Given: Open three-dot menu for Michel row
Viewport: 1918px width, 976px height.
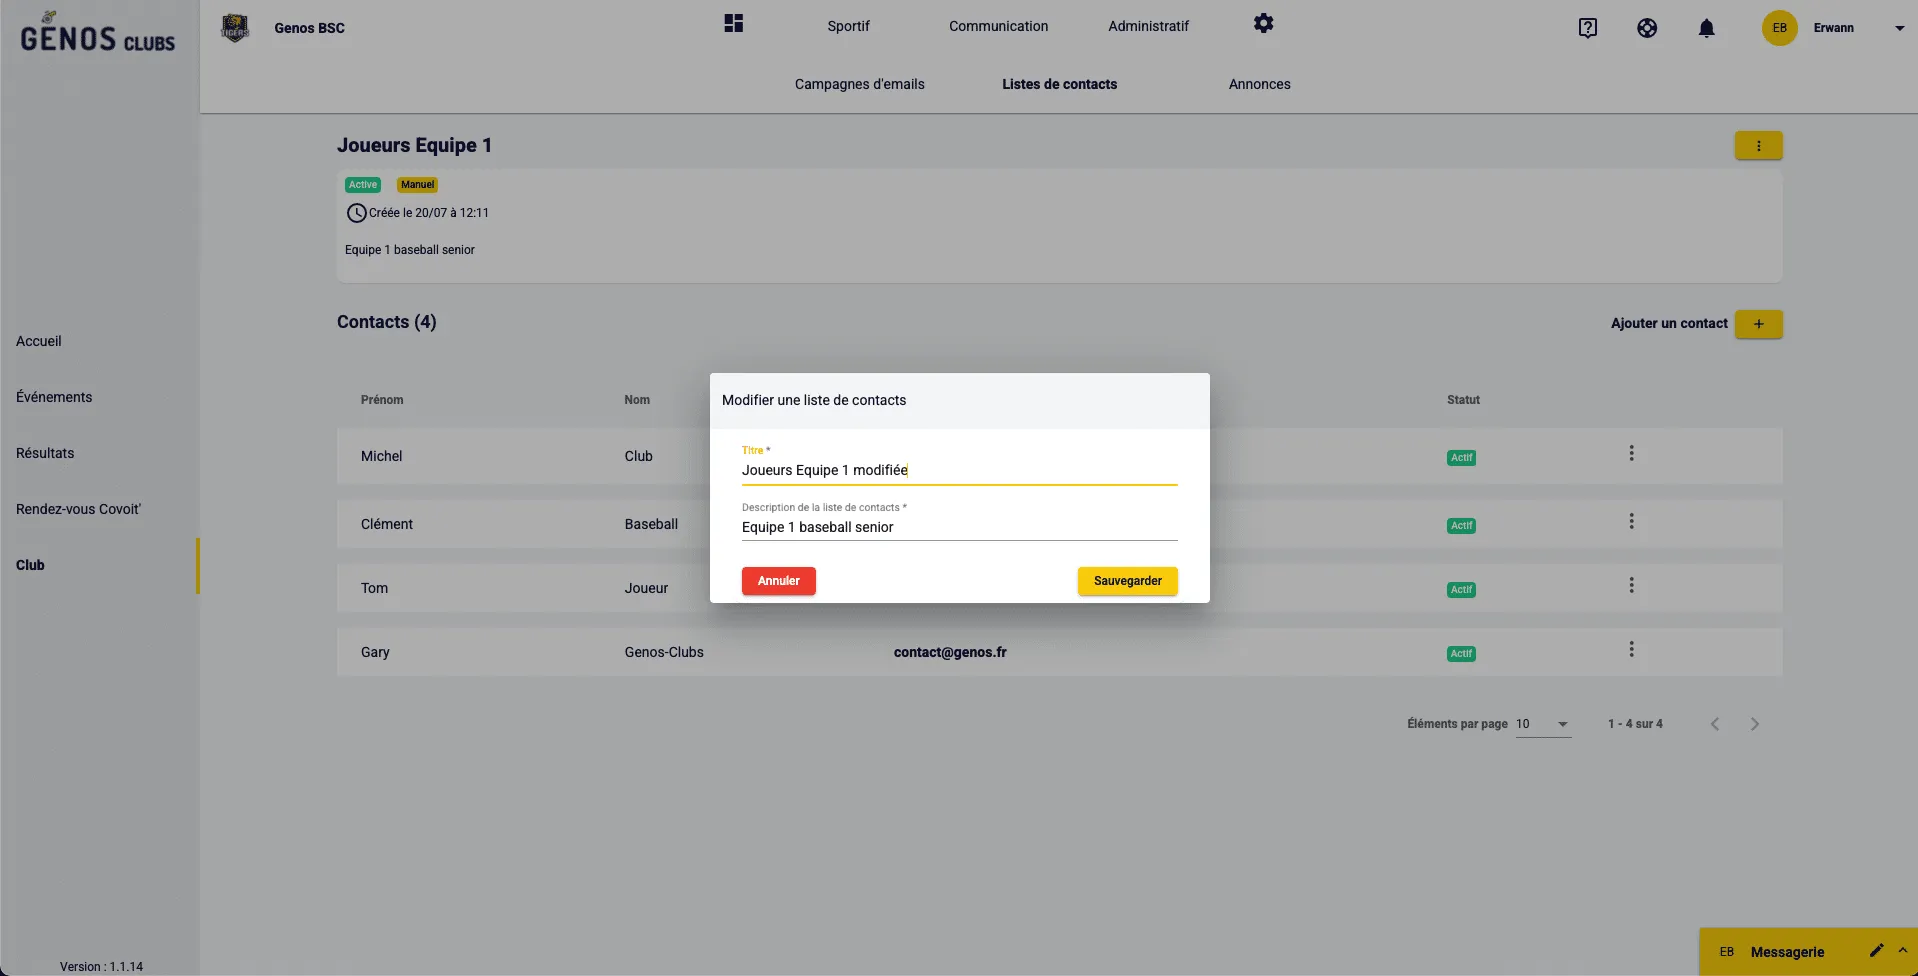Looking at the screenshot, I should pos(1631,454).
